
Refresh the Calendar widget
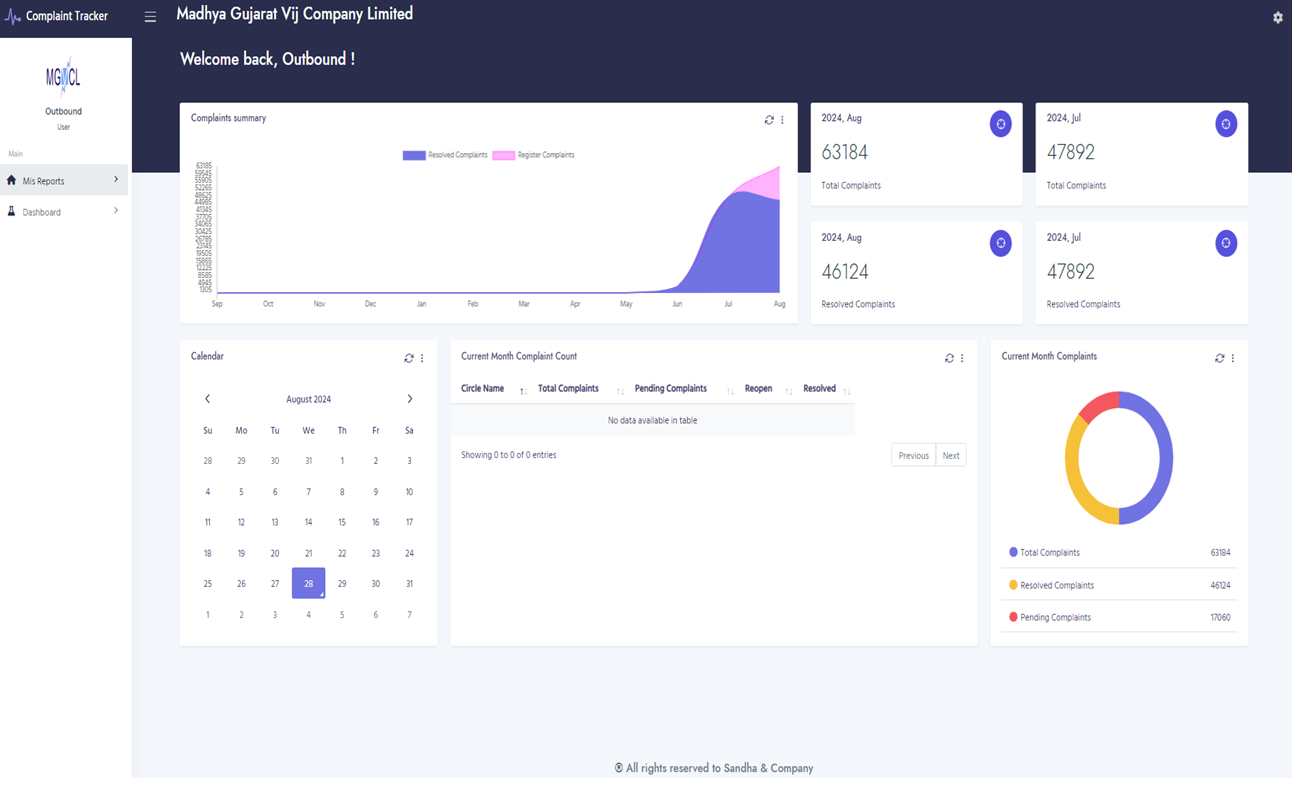click(409, 358)
